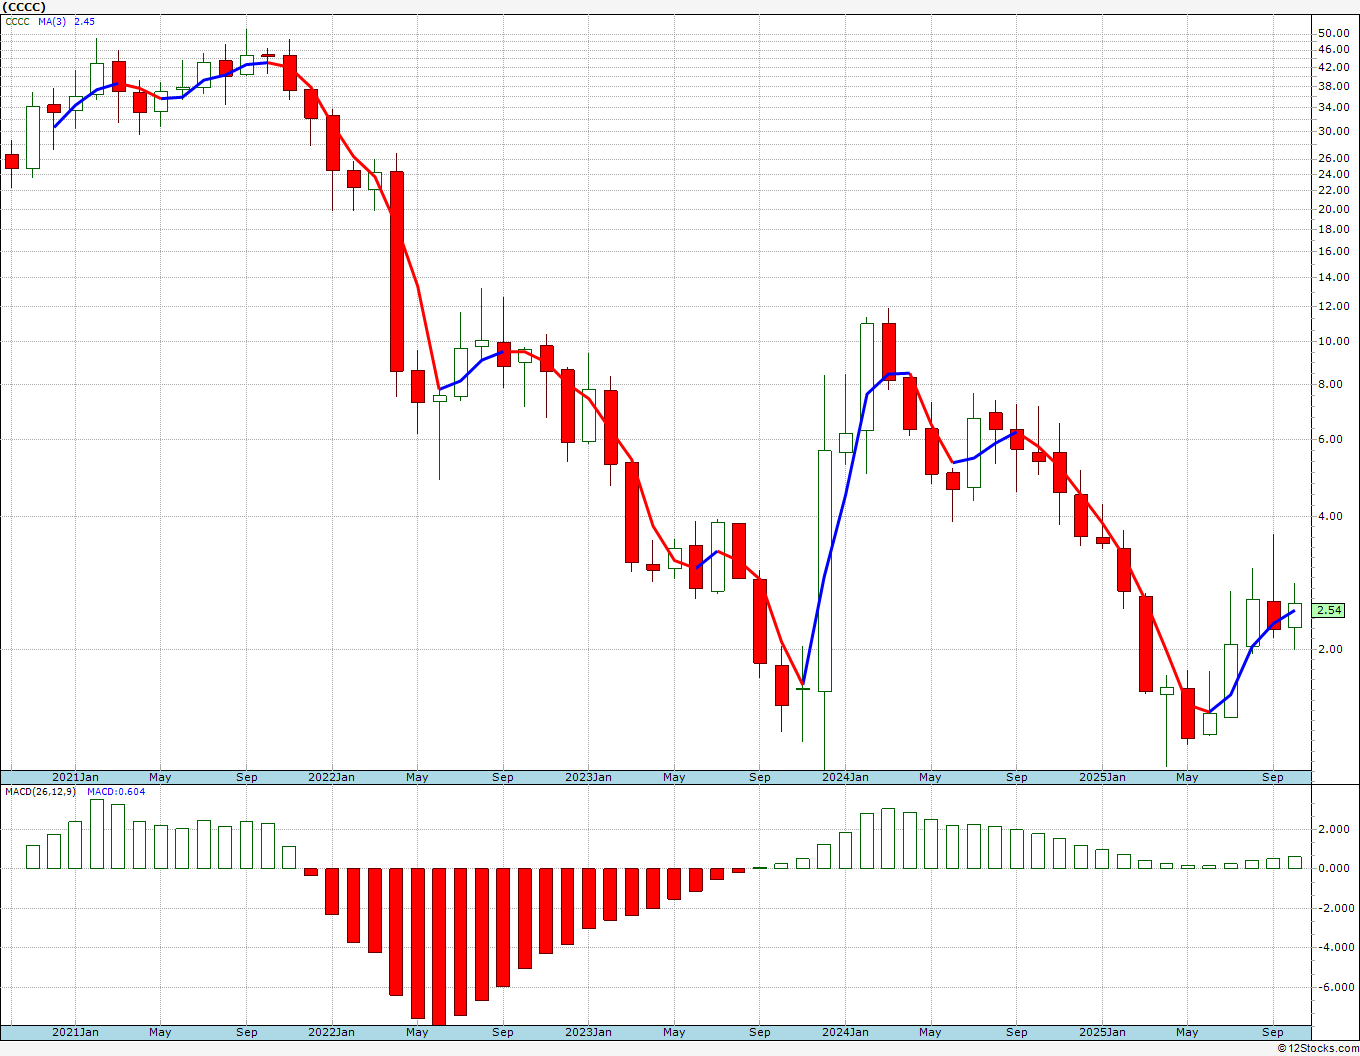Click the longest red MACD histogram bar
Image resolution: width=1360 pixels, height=1056 pixels.
(x=439, y=946)
